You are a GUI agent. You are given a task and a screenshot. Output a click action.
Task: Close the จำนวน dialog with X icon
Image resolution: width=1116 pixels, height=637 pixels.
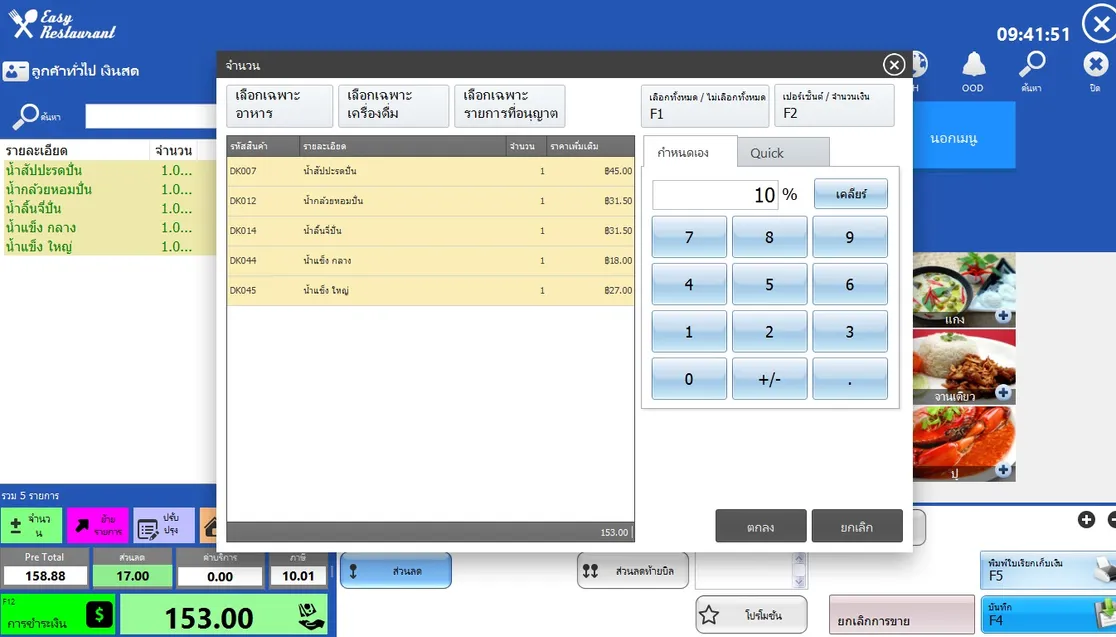click(894, 65)
